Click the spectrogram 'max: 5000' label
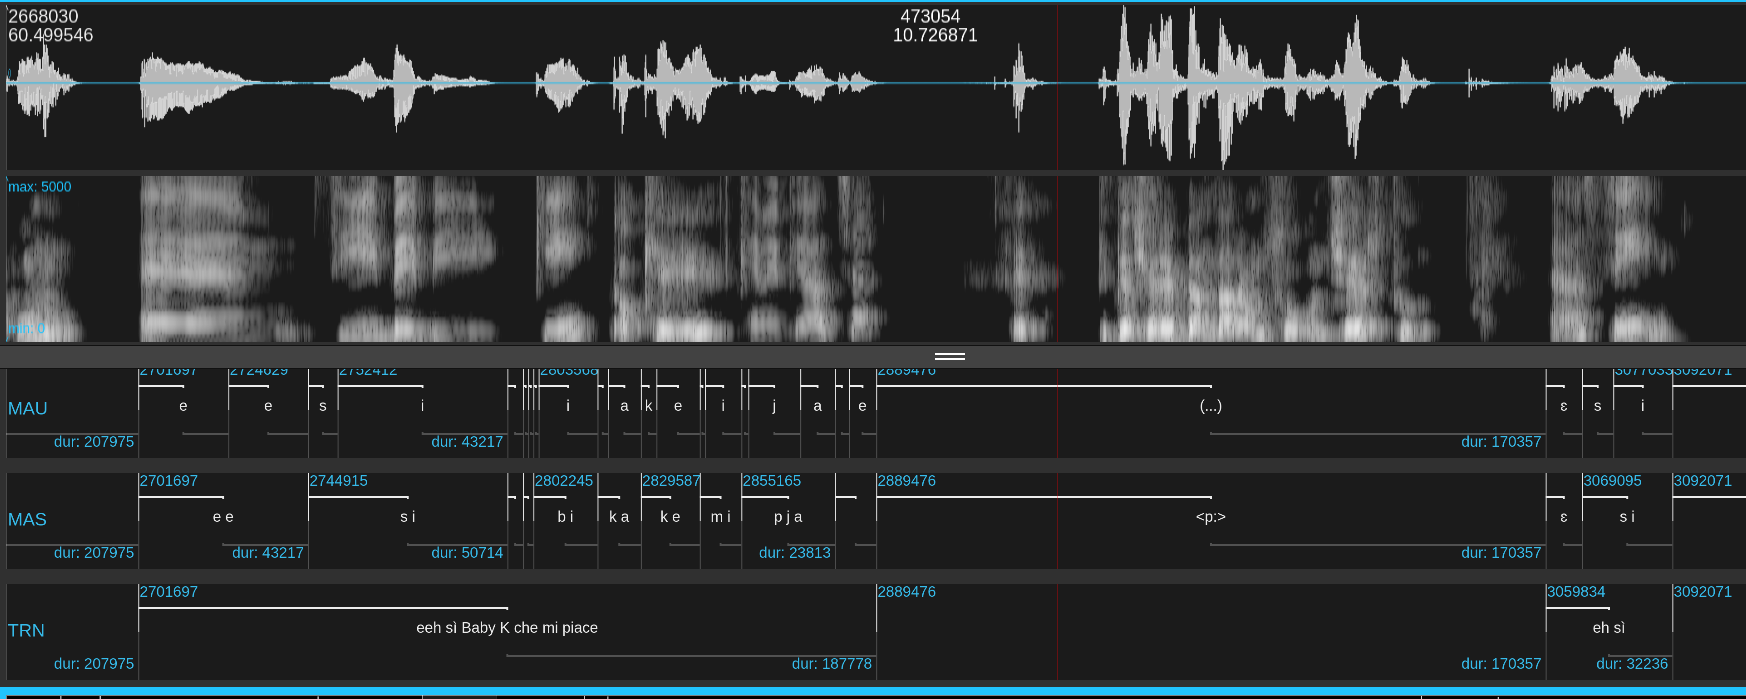This screenshot has width=1746, height=699. [x=40, y=187]
